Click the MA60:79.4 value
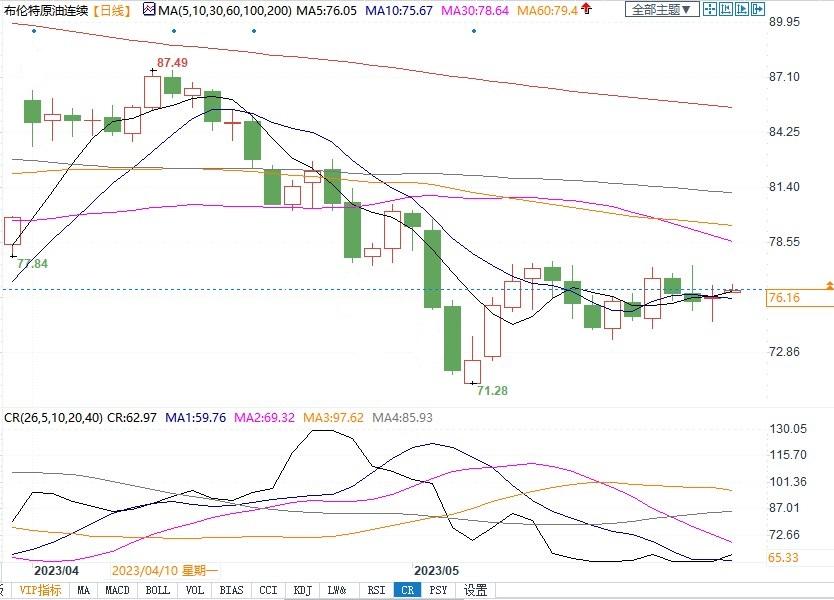This screenshot has height=600, width=834. (x=547, y=10)
